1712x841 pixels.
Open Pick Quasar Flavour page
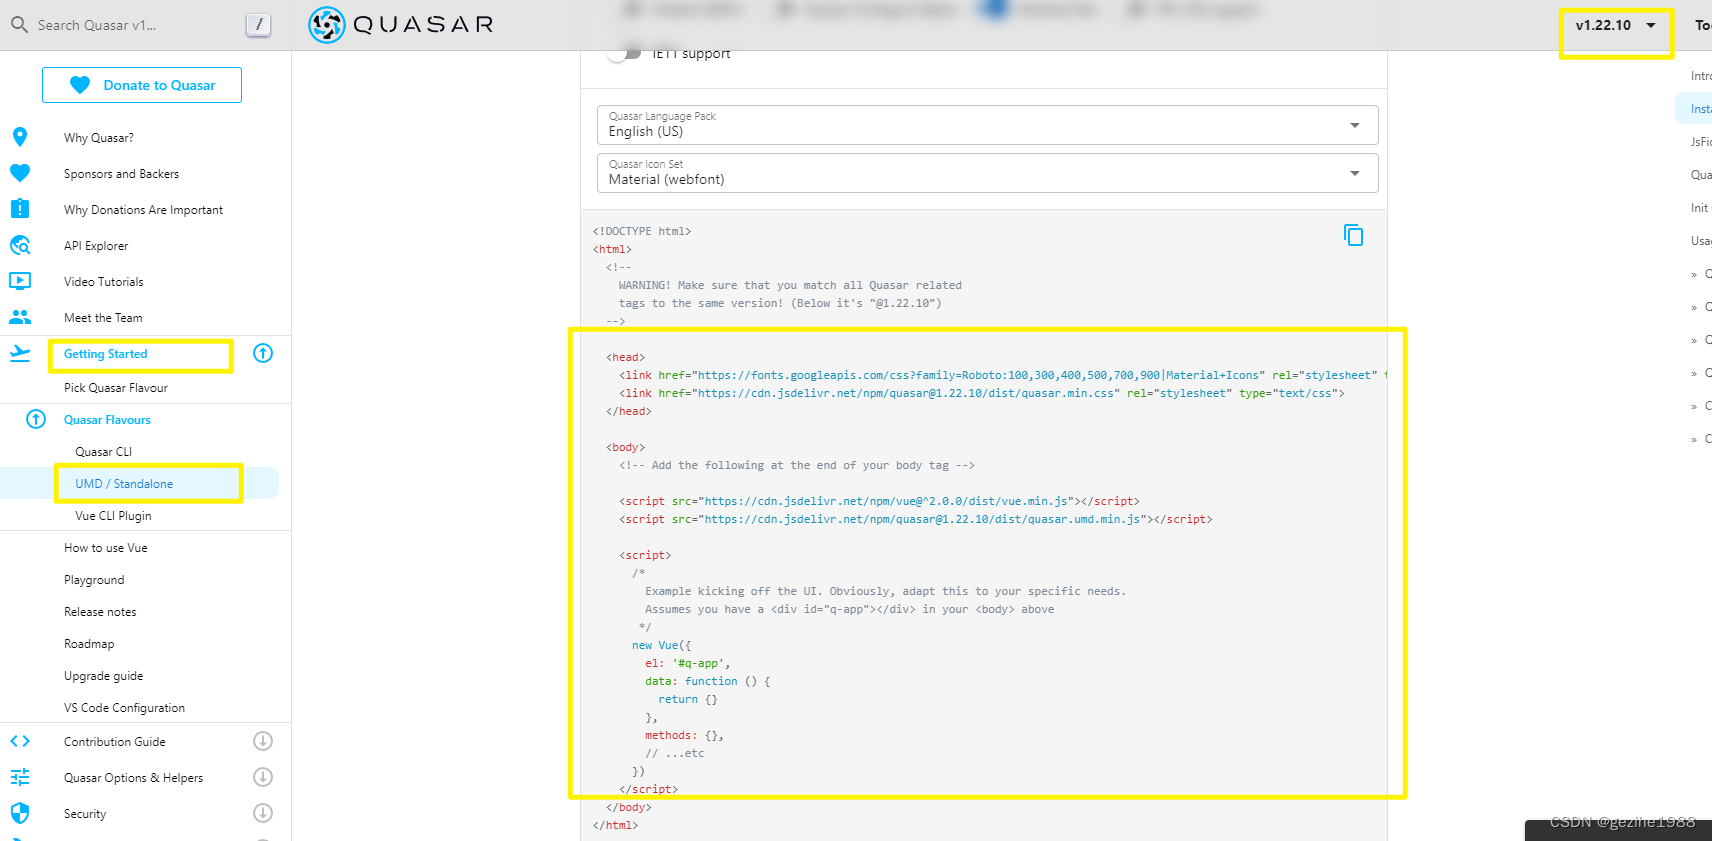tap(116, 388)
